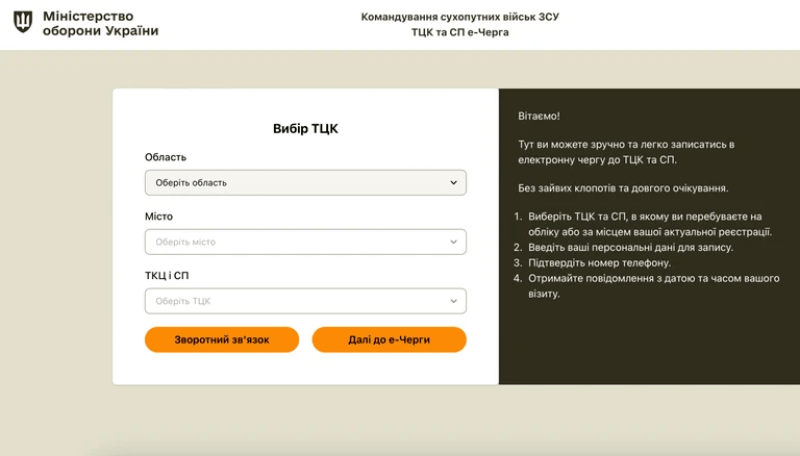Viewport: 800px width, 456px height.
Task: Click the Ministry of Defence trident emblem
Action: click(22, 23)
